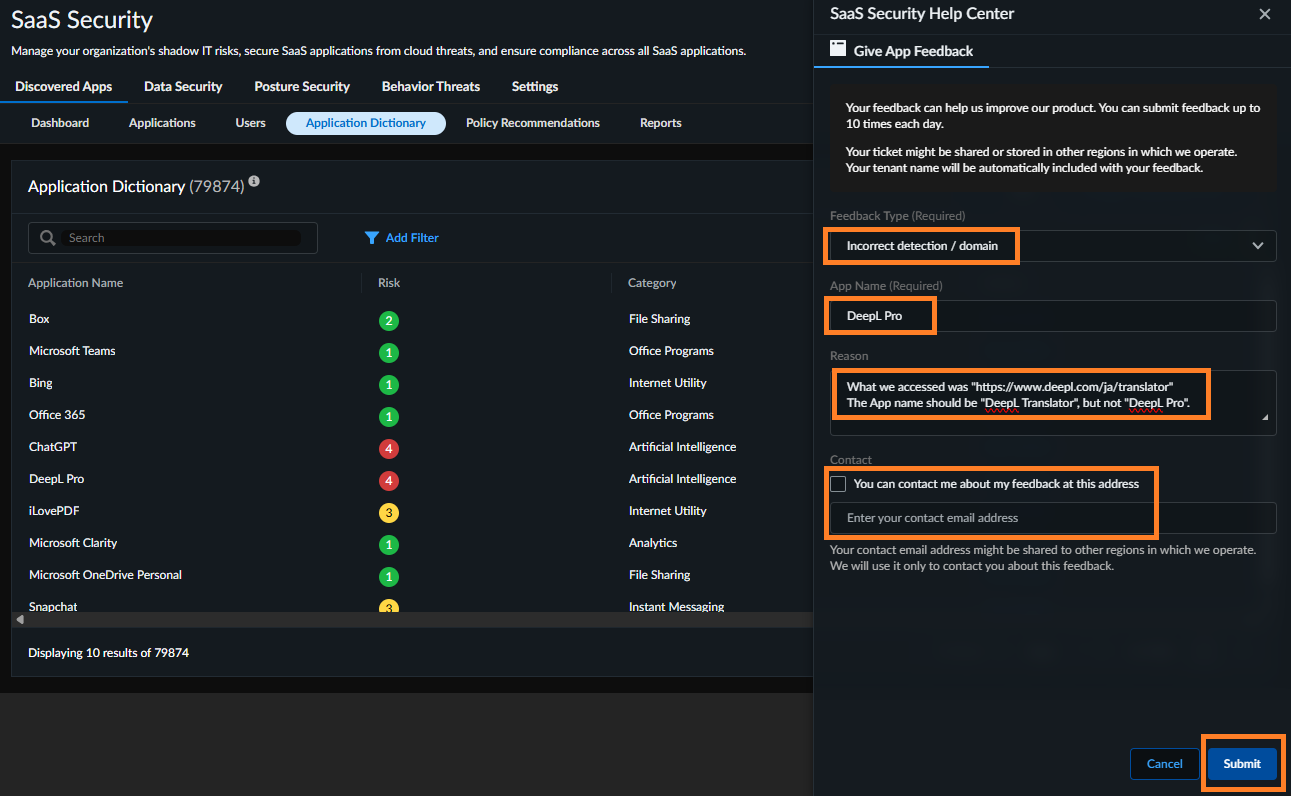Go to the Dashboard sub-tab
This screenshot has width=1291, height=796.
point(60,123)
